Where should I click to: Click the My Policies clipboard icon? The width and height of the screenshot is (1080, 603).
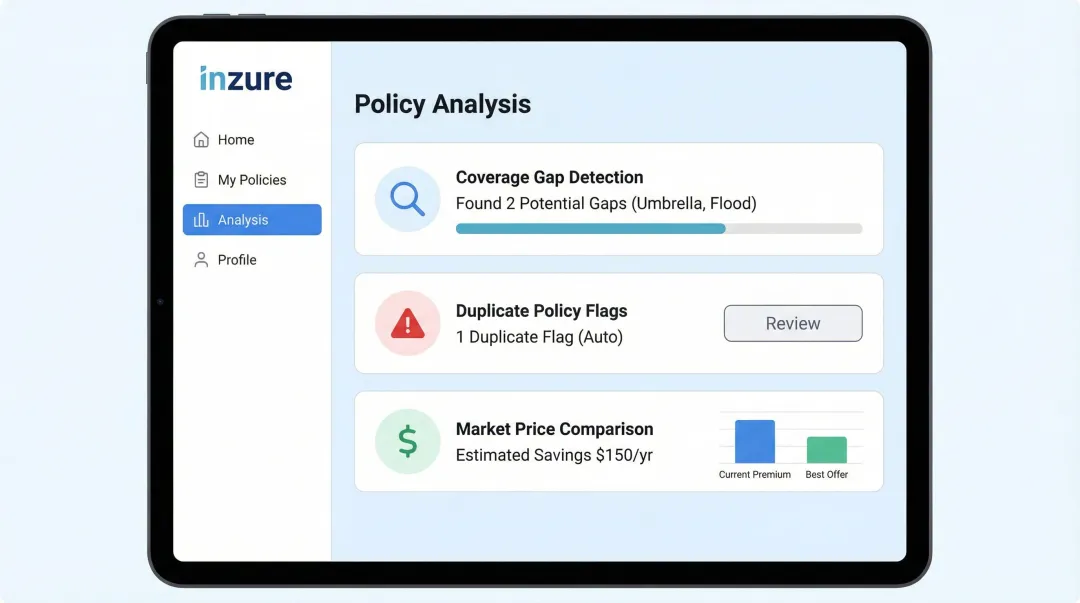pos(202,179)
